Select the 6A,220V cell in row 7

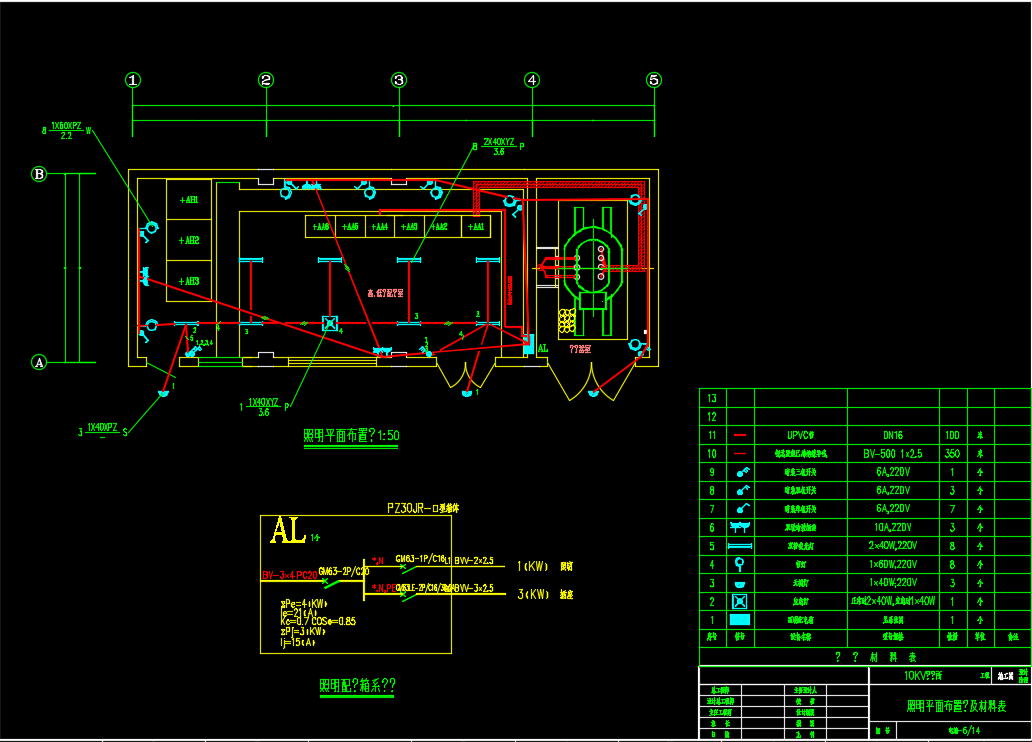893,509
